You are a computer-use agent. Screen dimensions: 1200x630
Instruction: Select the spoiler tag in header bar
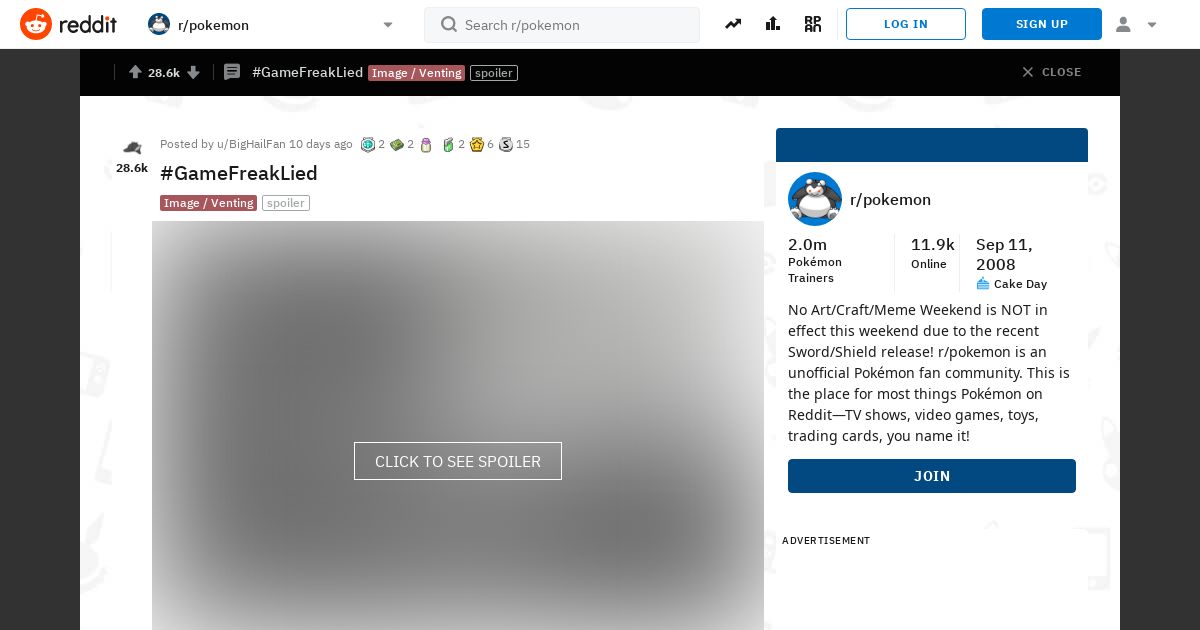point(494,73)
